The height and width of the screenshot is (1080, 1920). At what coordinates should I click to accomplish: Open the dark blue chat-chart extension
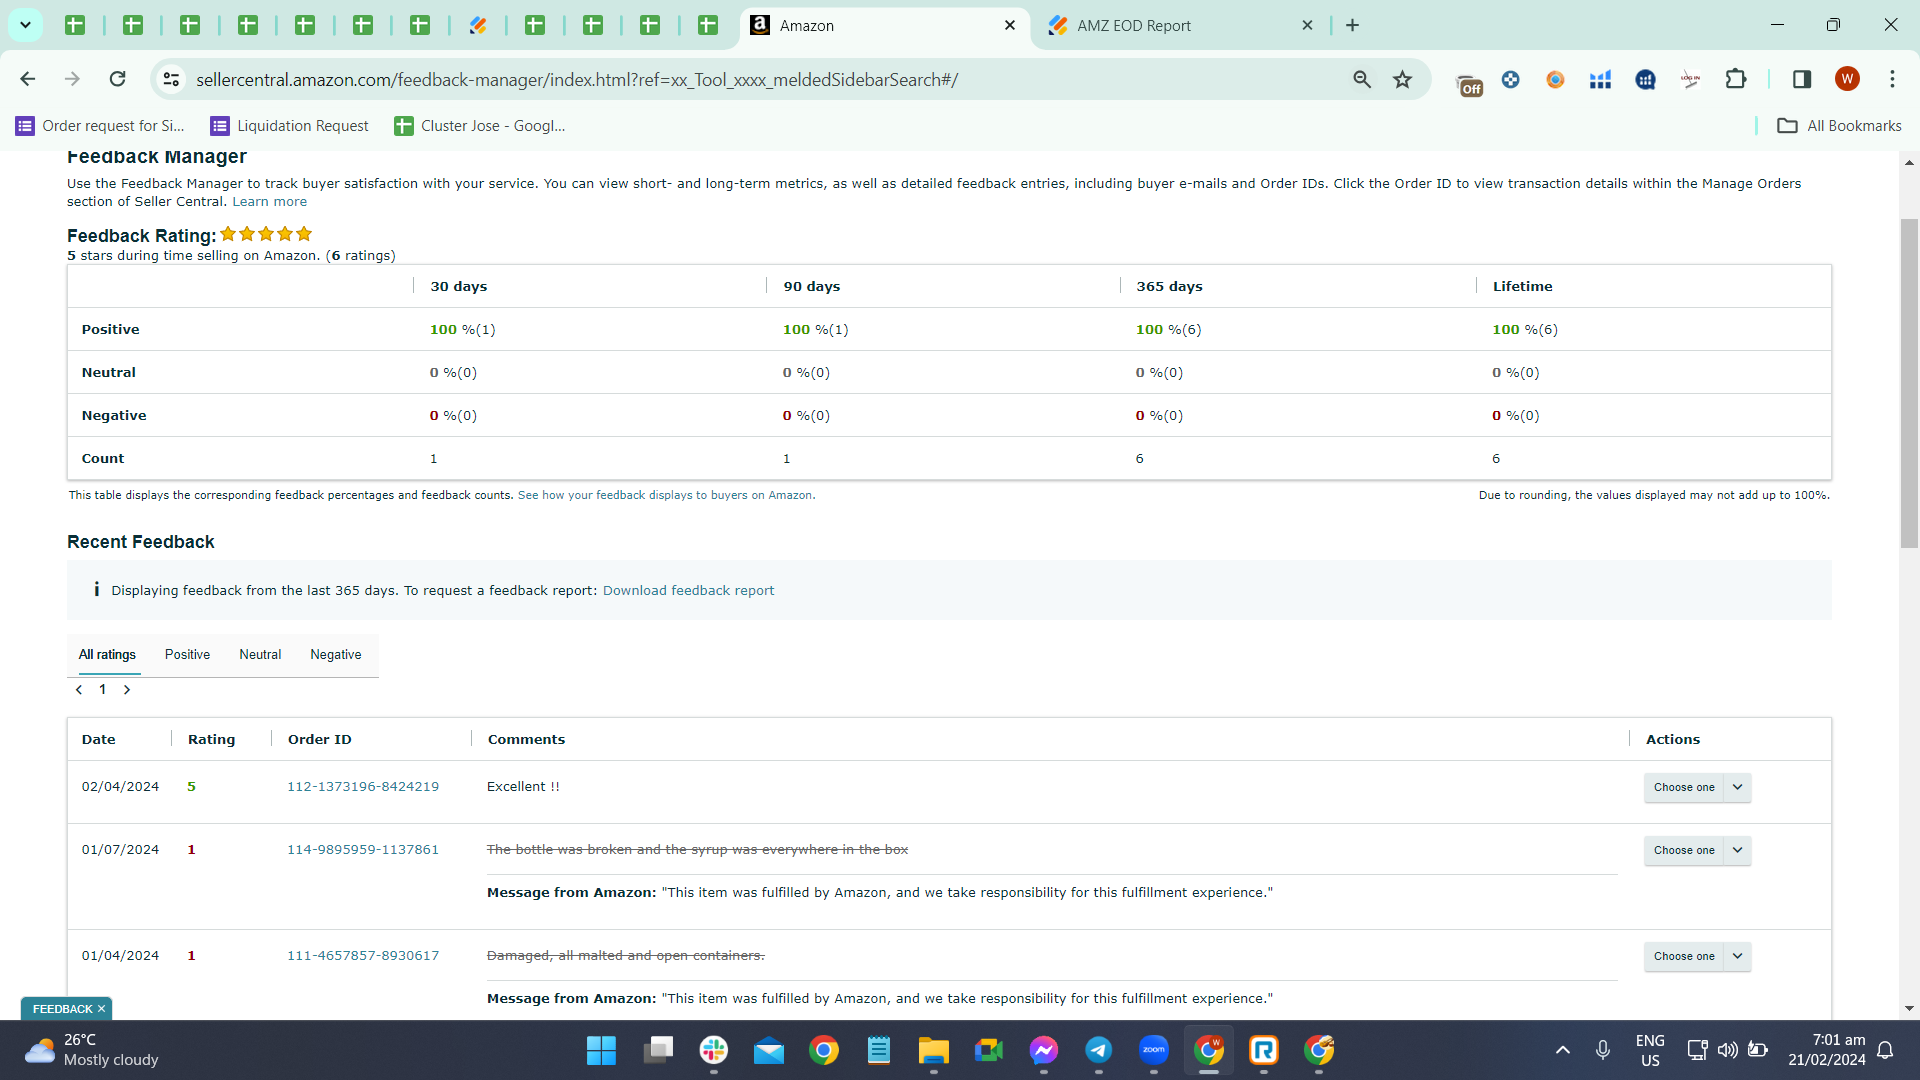(1645, 79)
